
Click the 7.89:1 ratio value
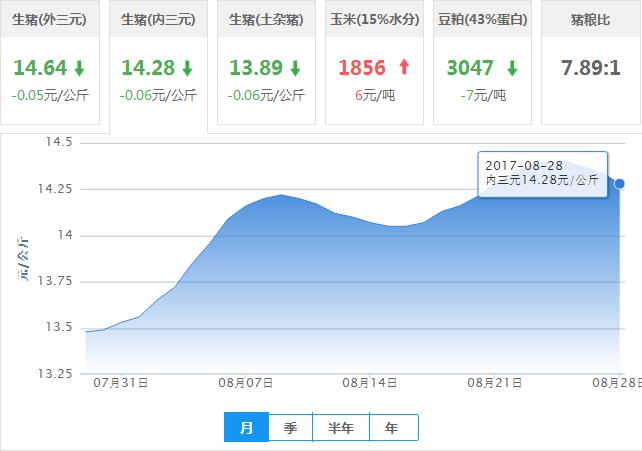[x=591, y=68]
